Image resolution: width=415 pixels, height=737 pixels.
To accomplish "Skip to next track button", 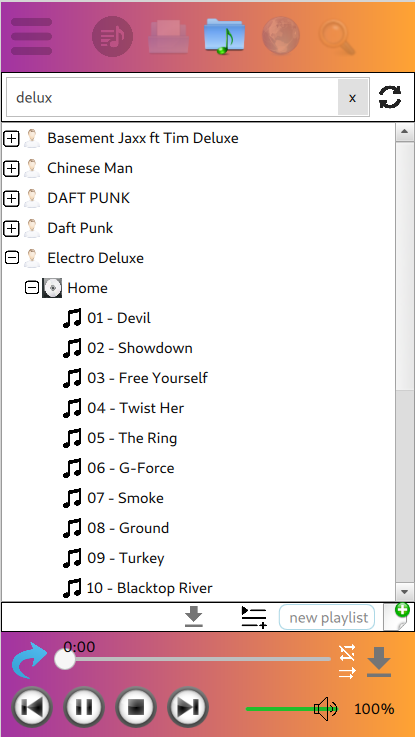I will point(188,707).
